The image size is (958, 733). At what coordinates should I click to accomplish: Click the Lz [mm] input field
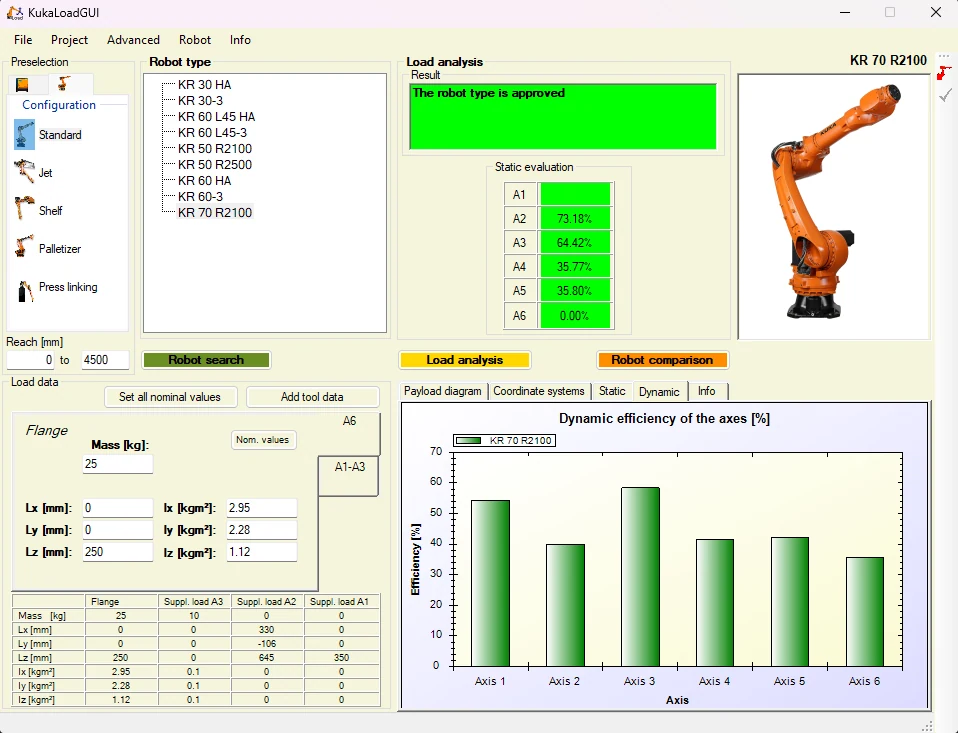click(x=117, y=552)
